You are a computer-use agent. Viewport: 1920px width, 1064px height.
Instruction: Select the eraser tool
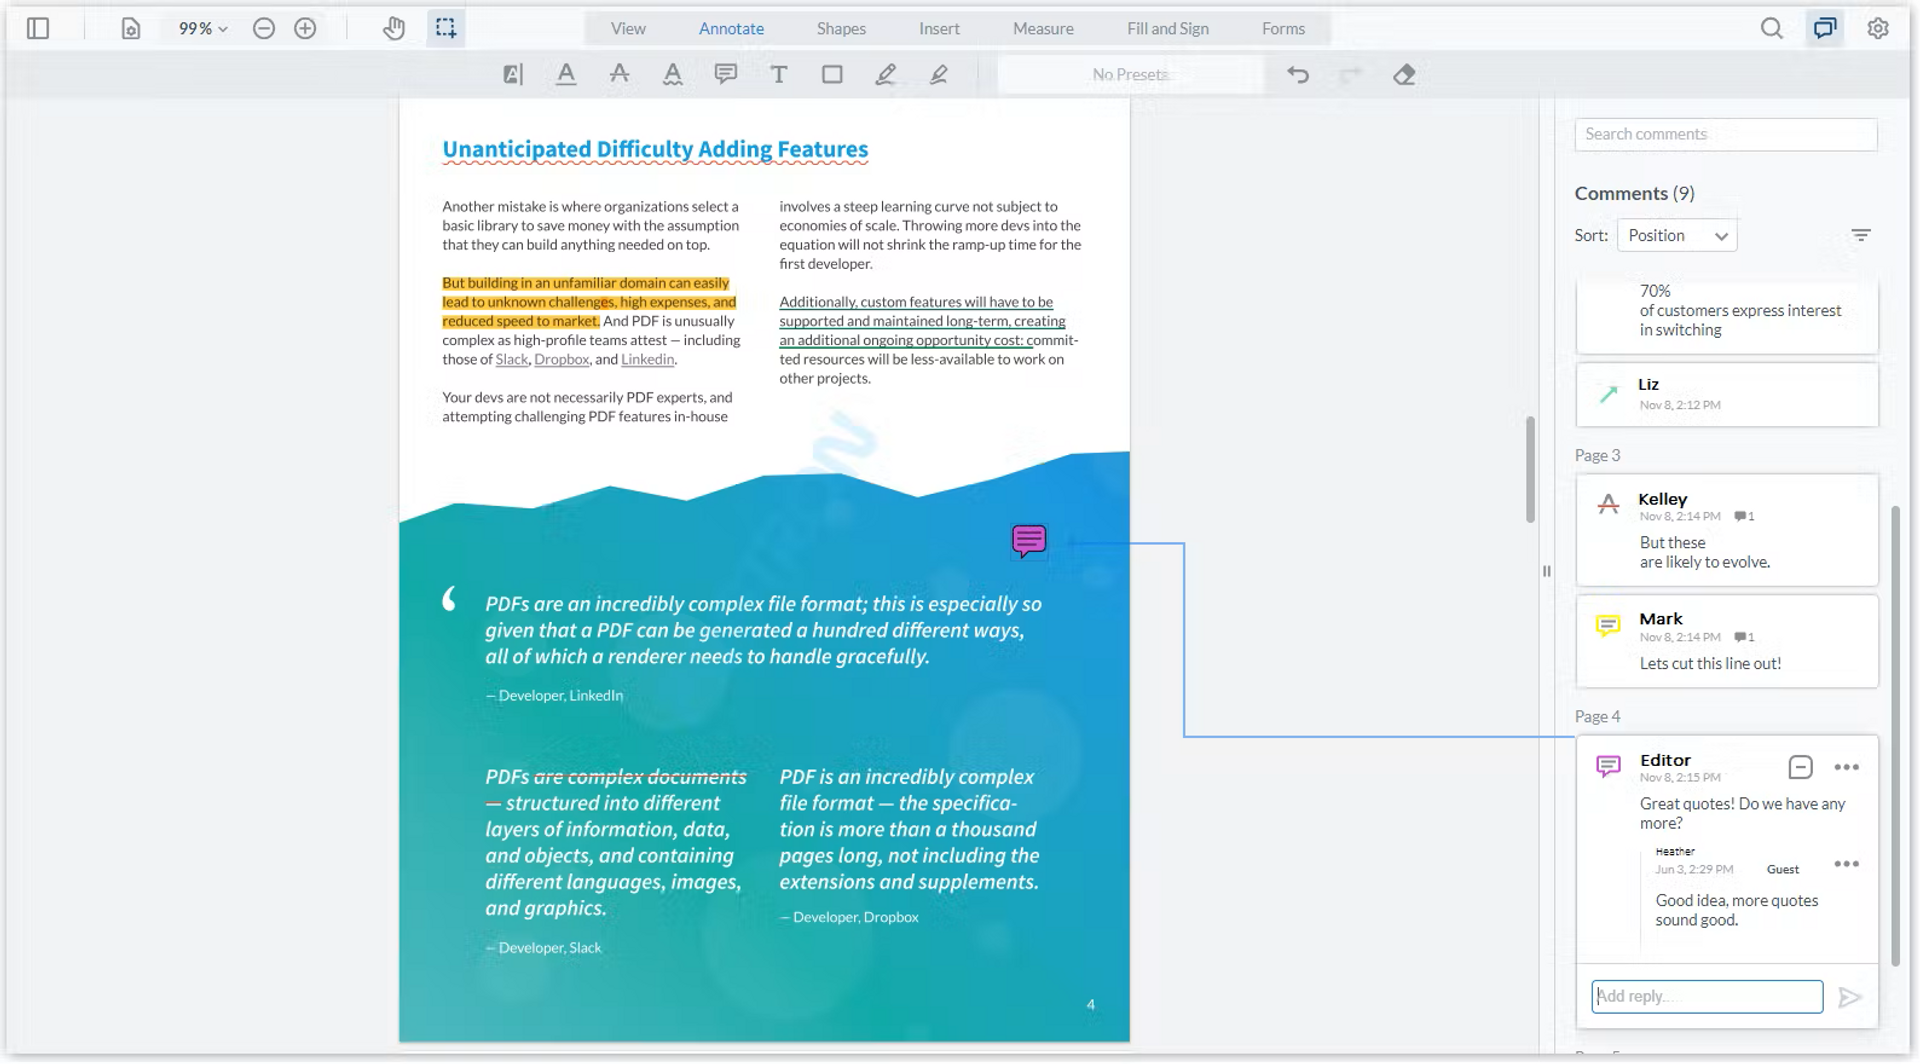[x=1404, y=74]
